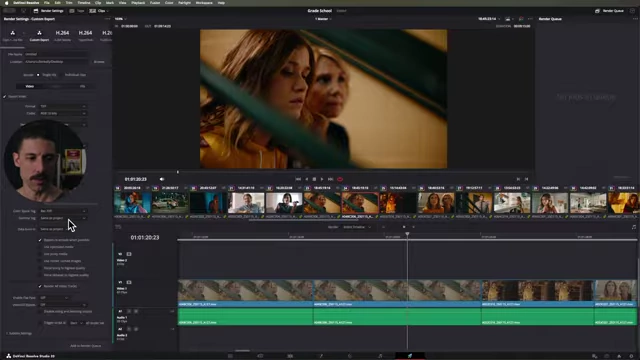Image resolution: width=640 pixels, height=360 pixels.
Task: Switch to the Deliver page icon
Action: click(x=410, y=356)
